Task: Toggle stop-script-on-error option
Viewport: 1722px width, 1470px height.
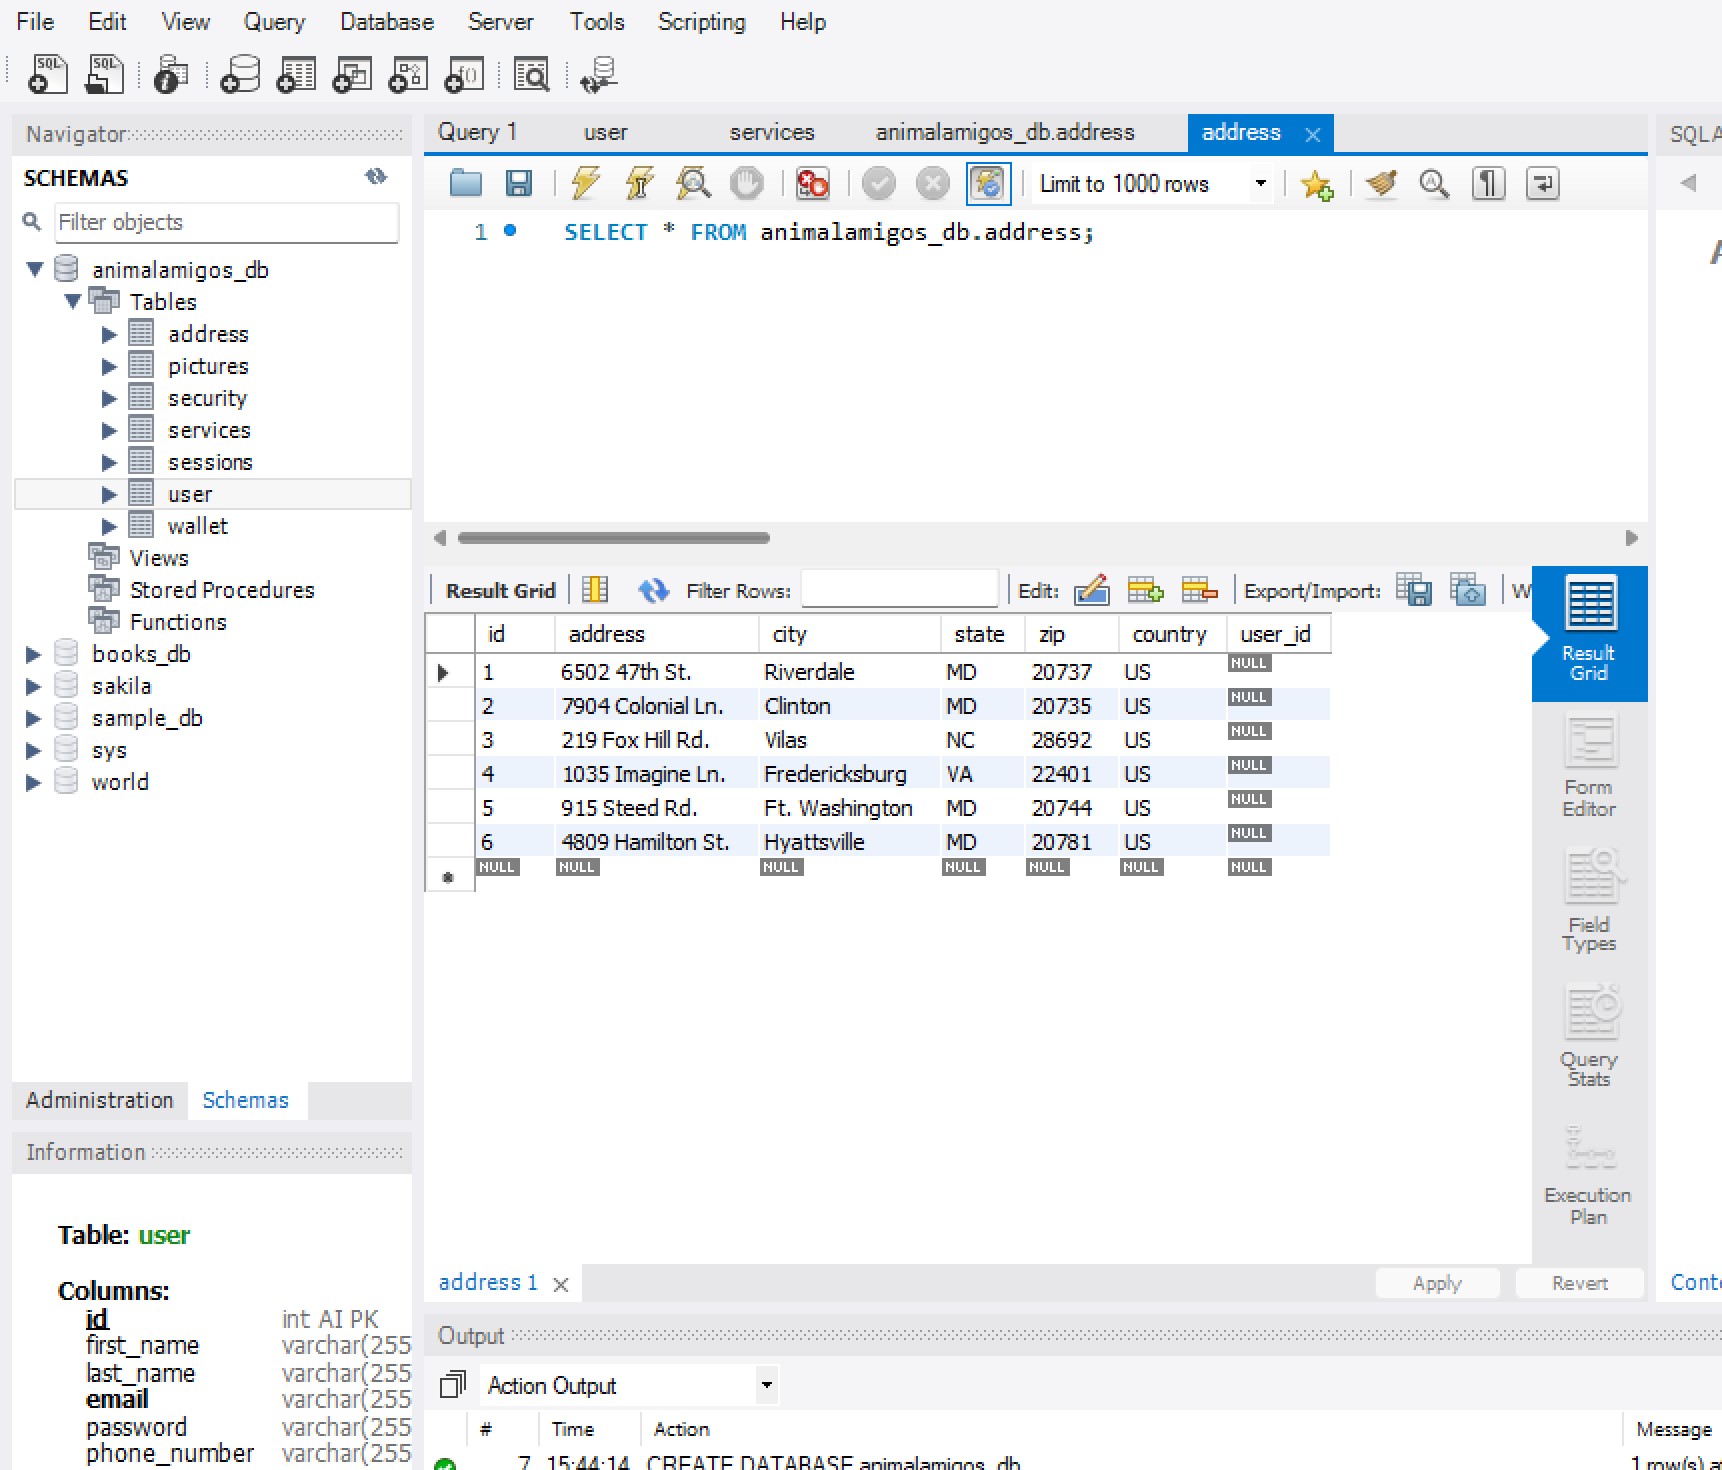Action: pyautogui.click(x=812, y=183)
